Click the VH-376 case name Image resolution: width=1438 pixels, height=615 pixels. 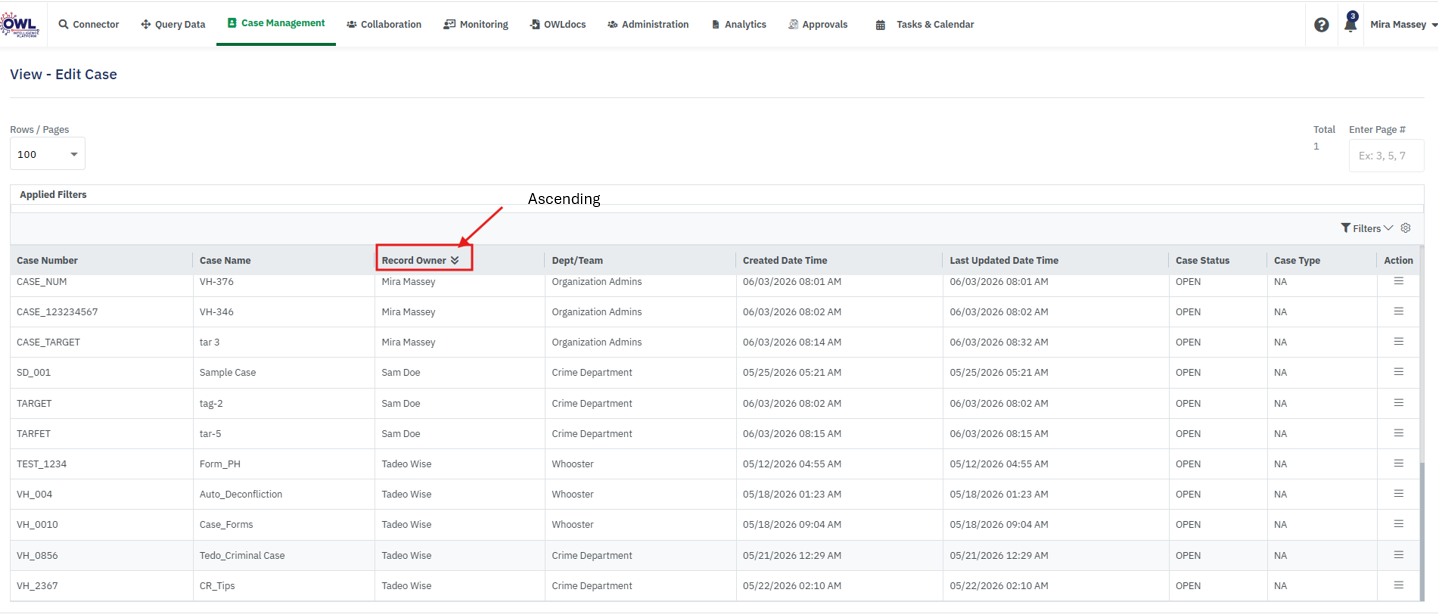216,281
